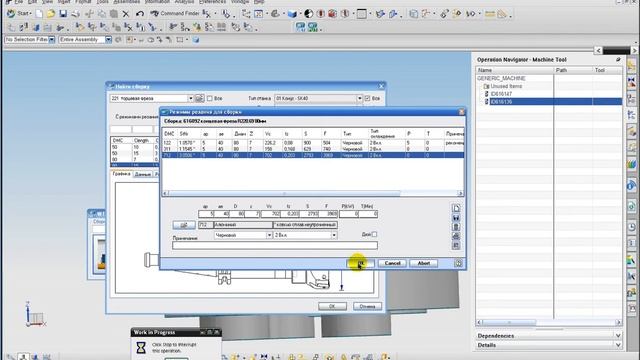Toggle the Все checkbox beside tool type

(210, 98)
